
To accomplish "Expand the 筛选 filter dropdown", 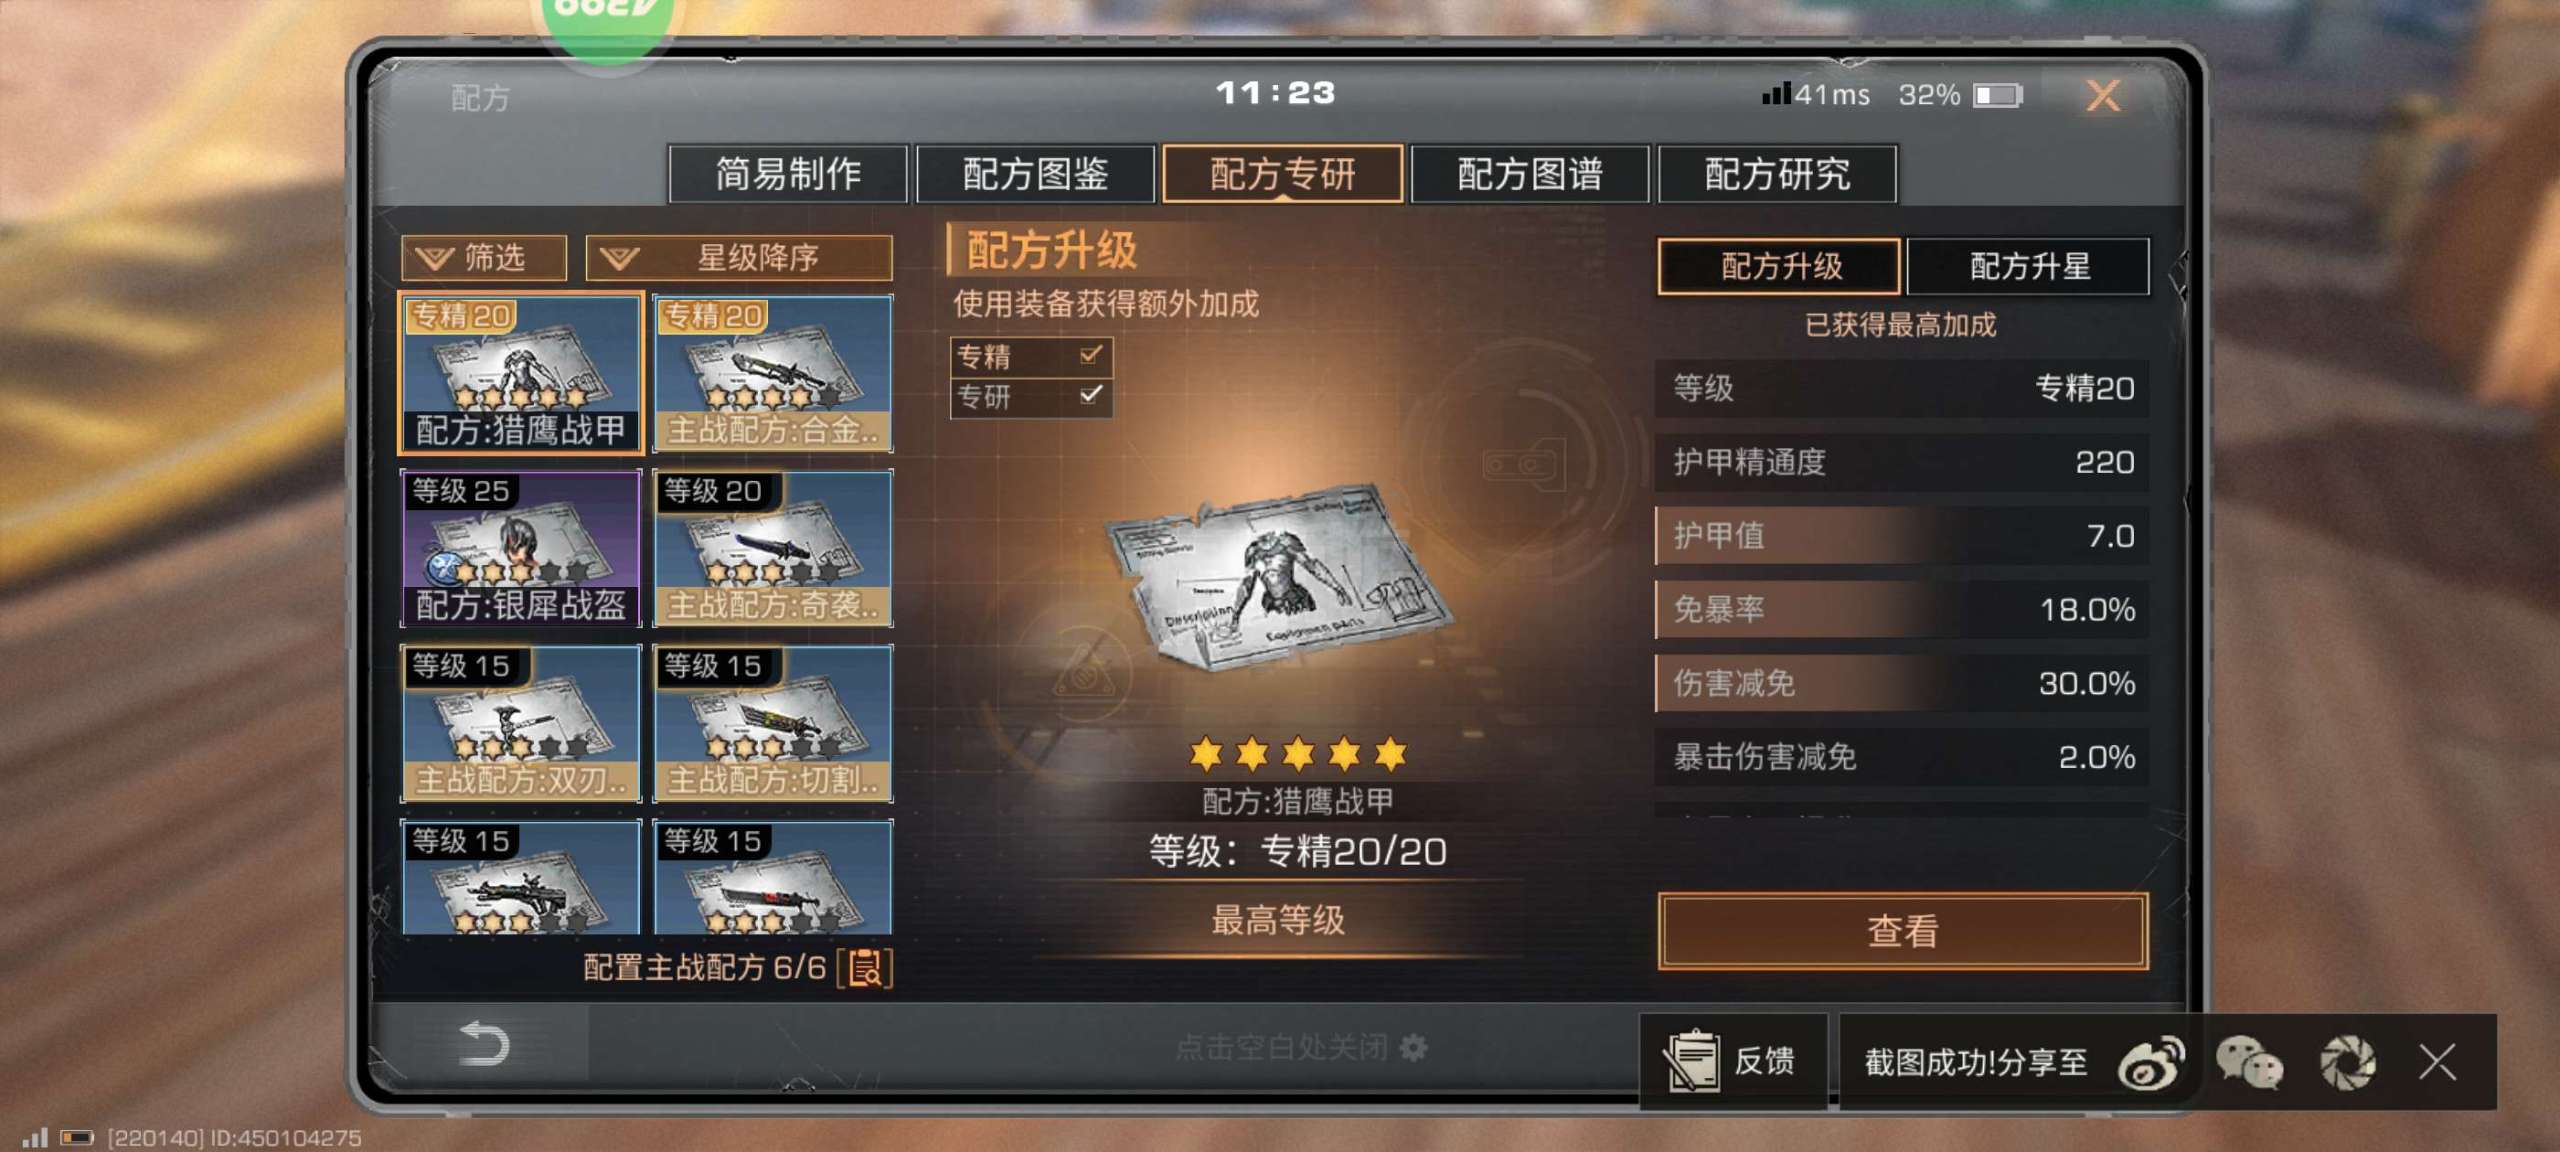I will point(484,258).
